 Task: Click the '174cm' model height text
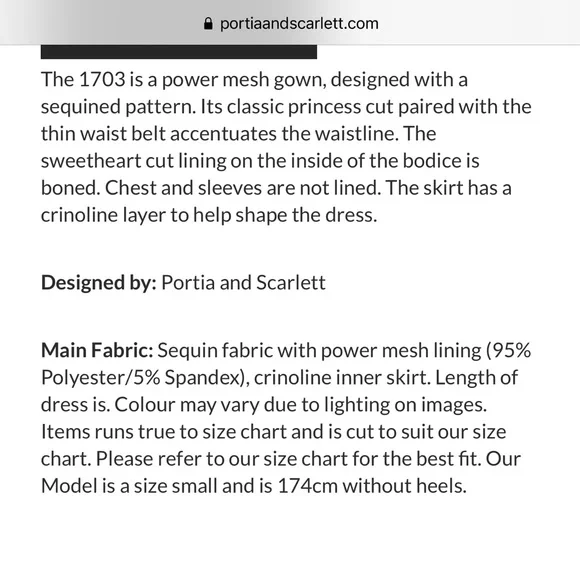click(x=308, y=486)
